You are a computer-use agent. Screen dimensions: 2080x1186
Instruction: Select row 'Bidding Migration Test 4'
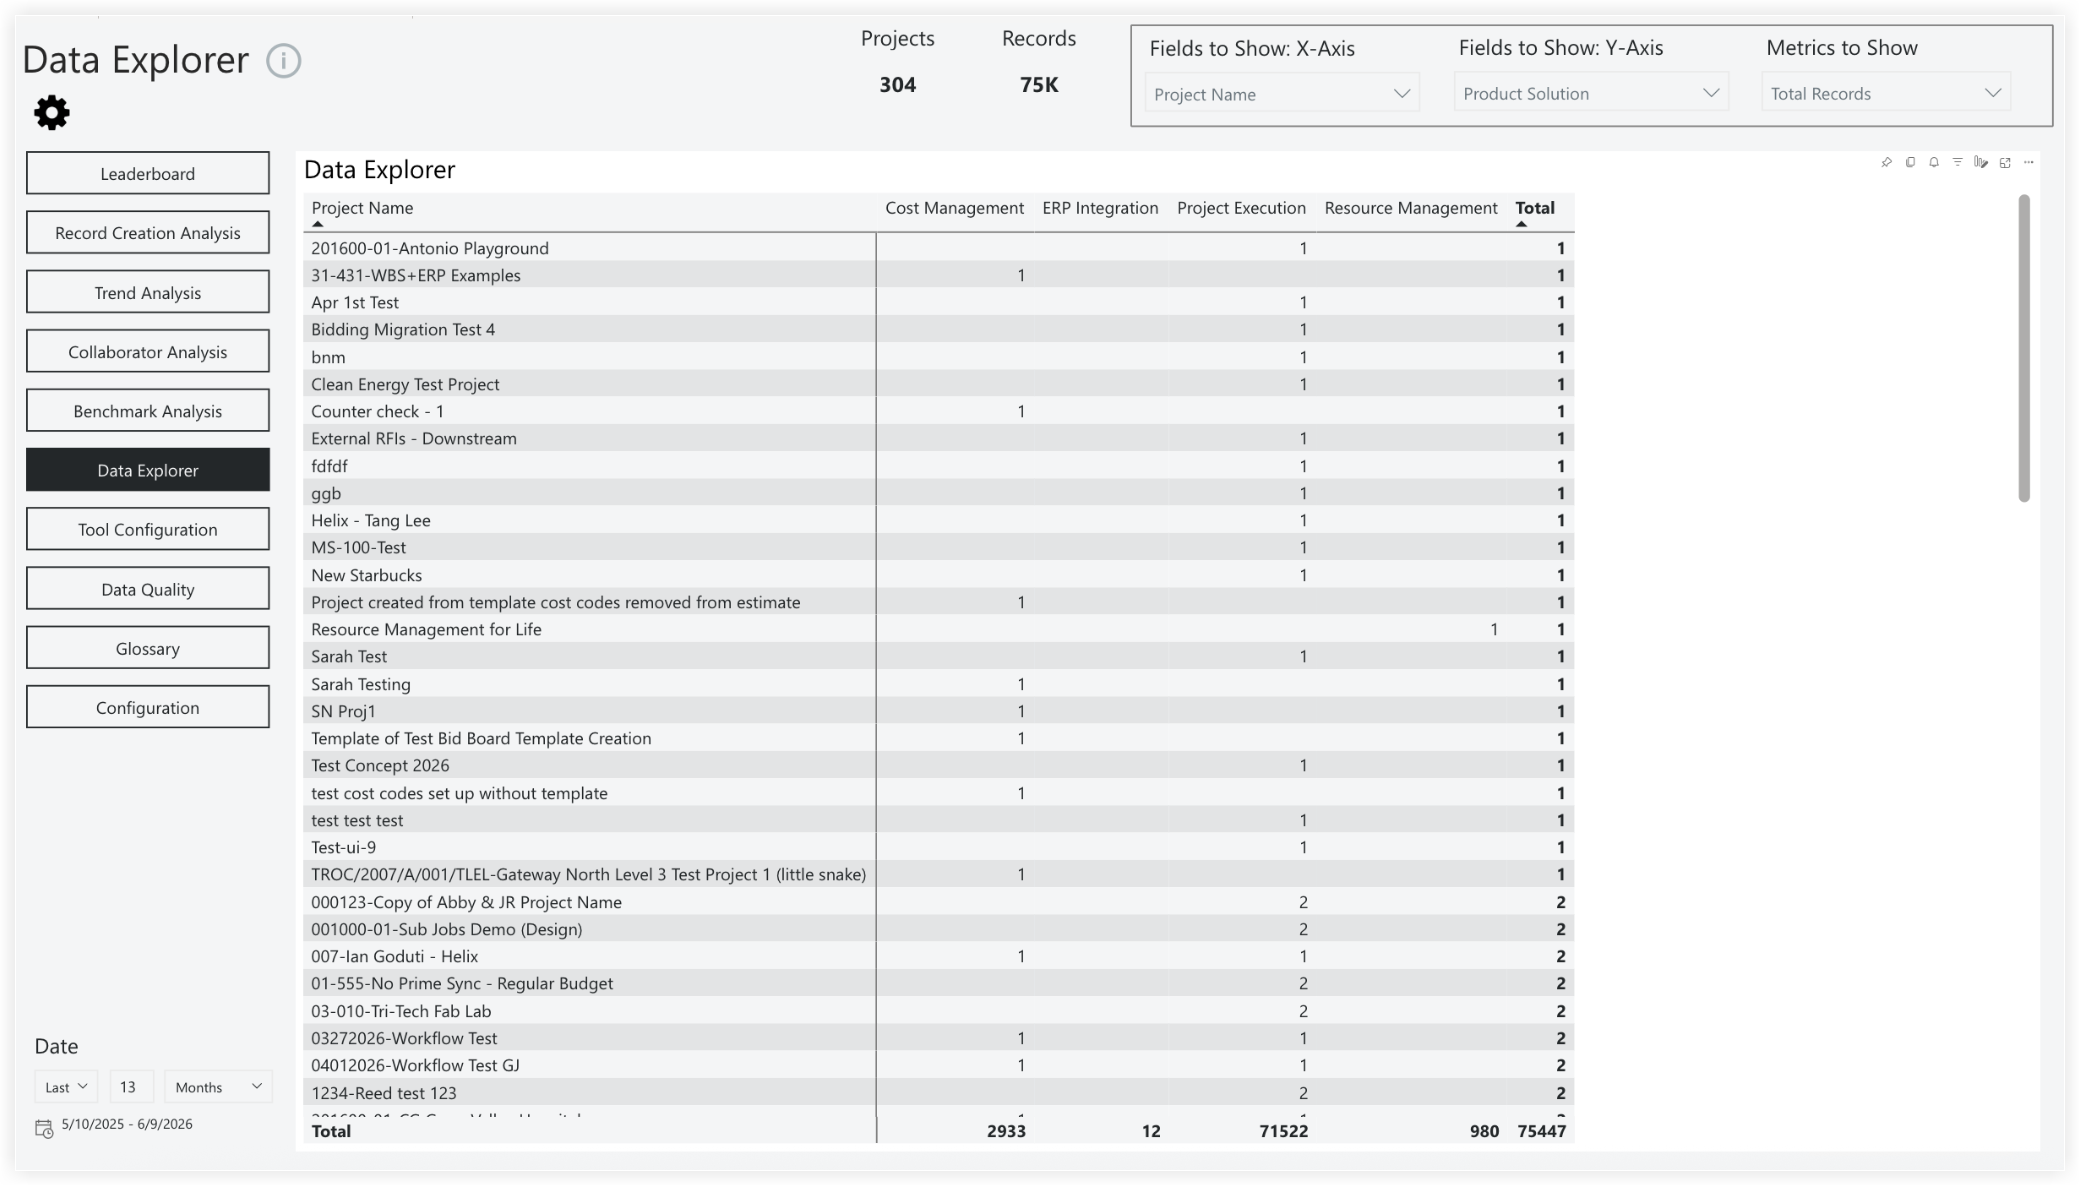(x=938, y=329)
